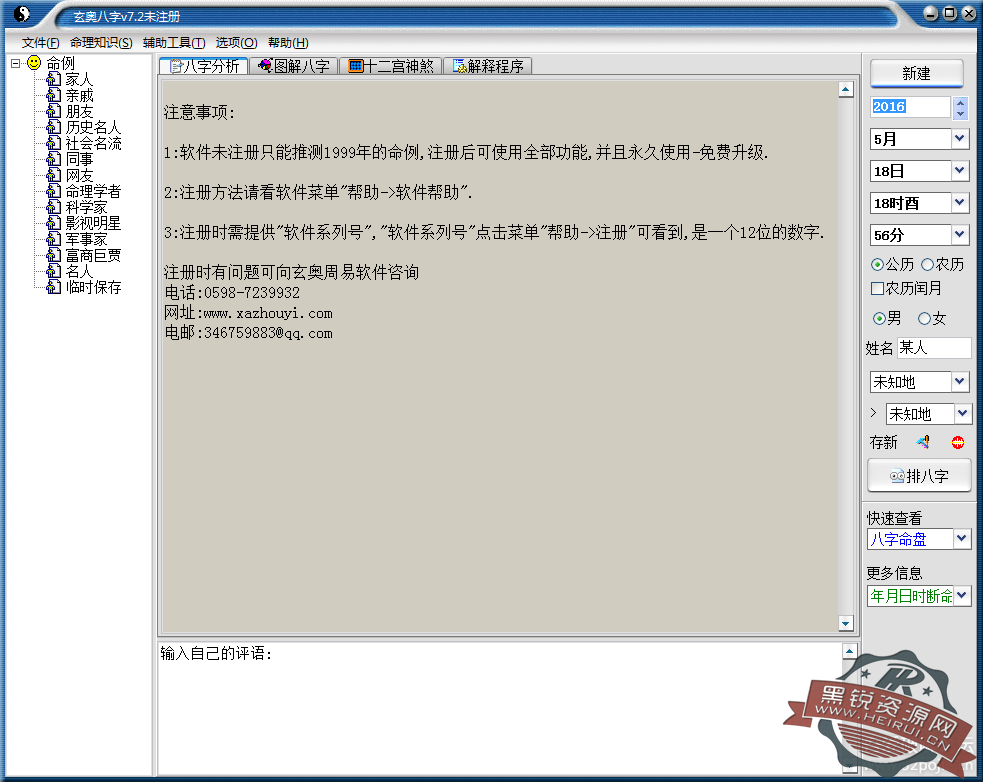Open the first 未知地 province dropdown
Viewport: 983px width, 782px height.
click(960, 381)
